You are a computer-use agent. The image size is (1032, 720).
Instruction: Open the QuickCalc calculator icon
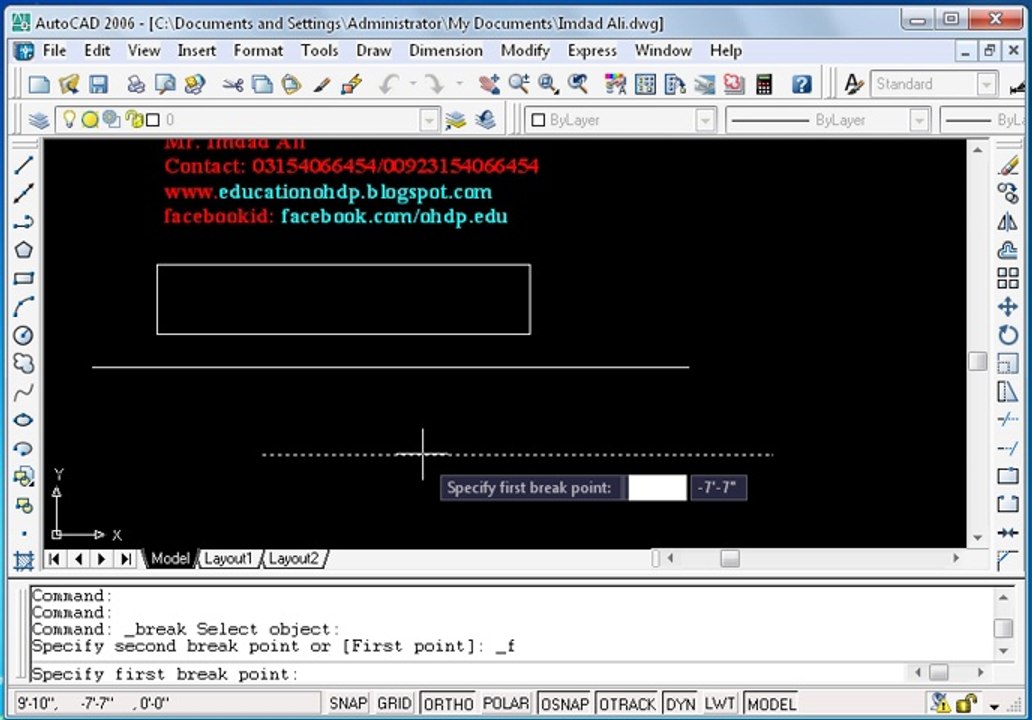tap(764, 84)
